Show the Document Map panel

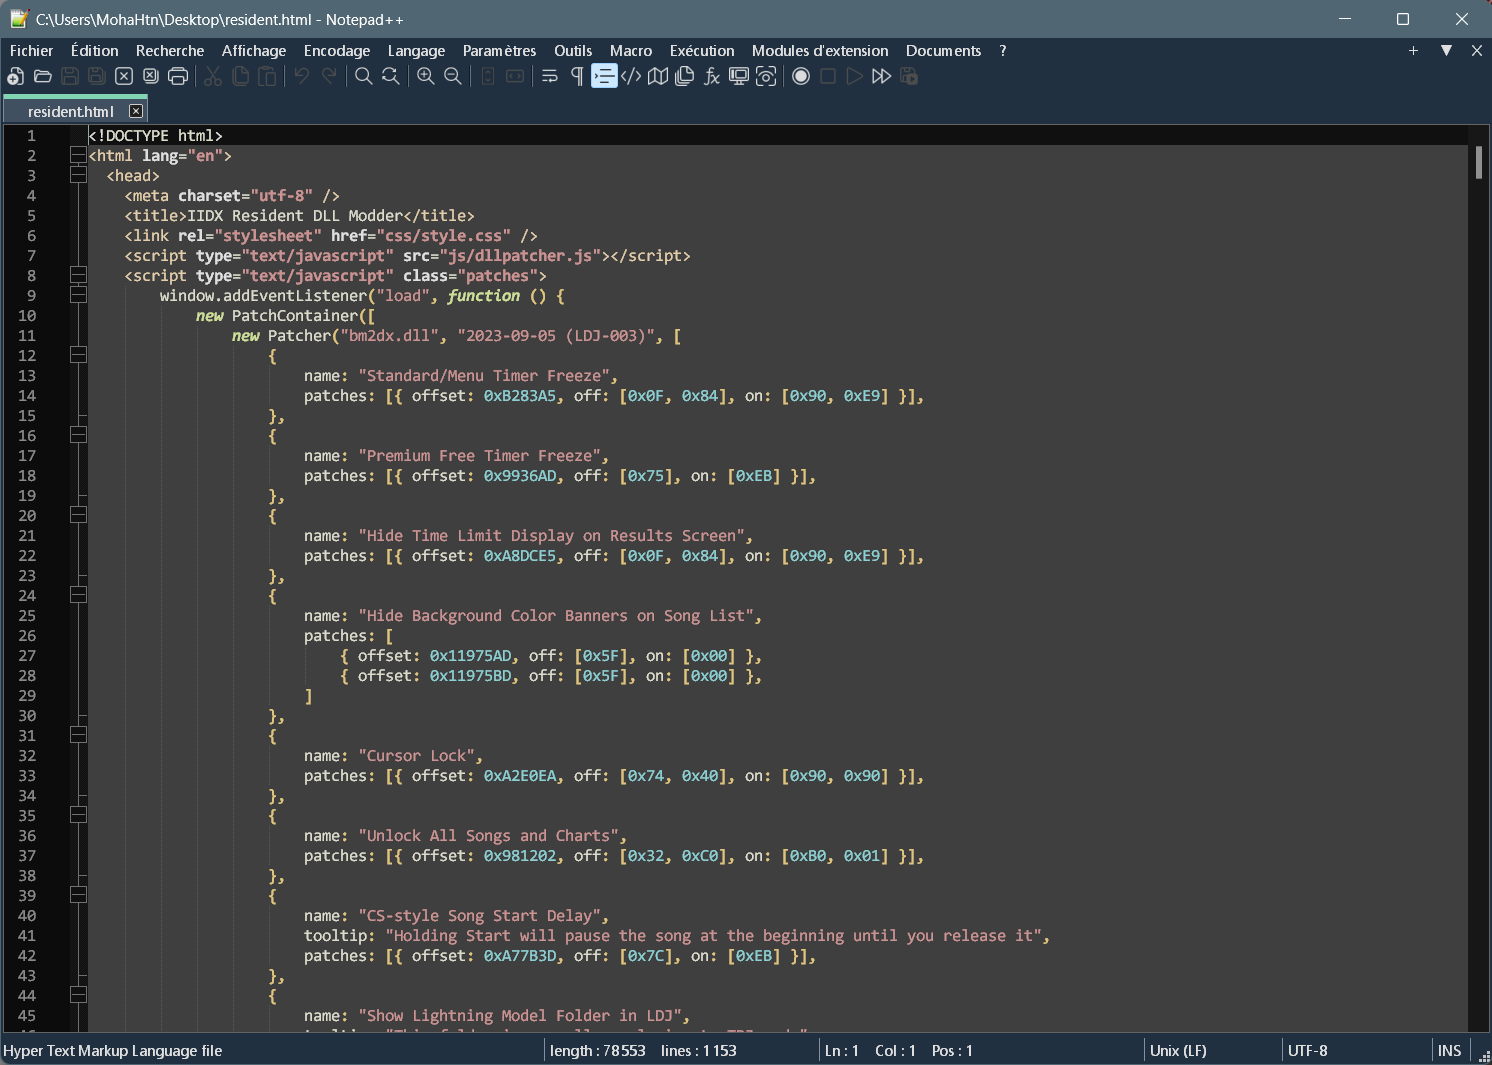[x=658, y=77]
